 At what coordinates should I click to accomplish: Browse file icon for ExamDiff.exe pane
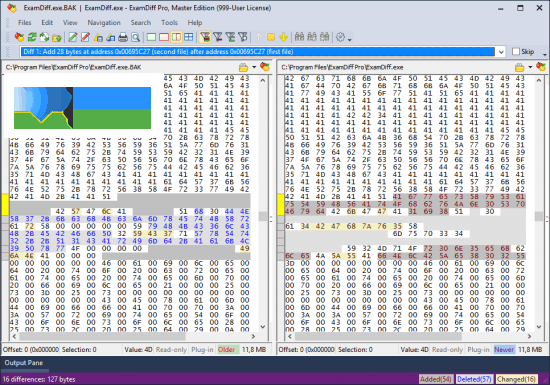point(519,67)
